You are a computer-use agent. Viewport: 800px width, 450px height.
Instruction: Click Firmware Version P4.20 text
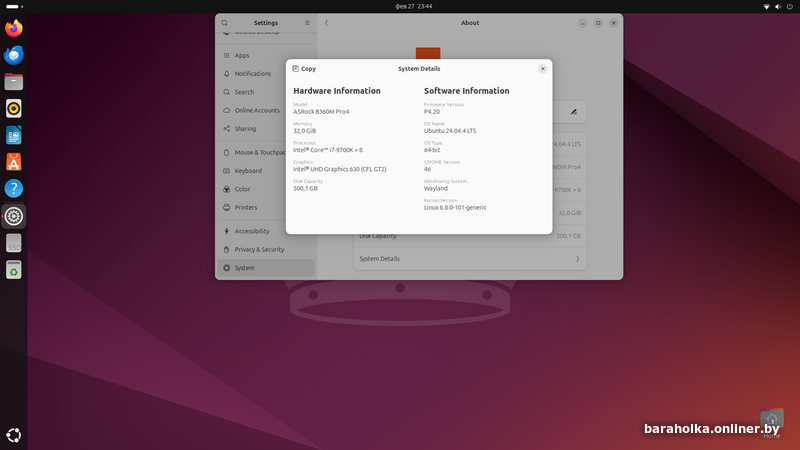click(x=432, y=111)
